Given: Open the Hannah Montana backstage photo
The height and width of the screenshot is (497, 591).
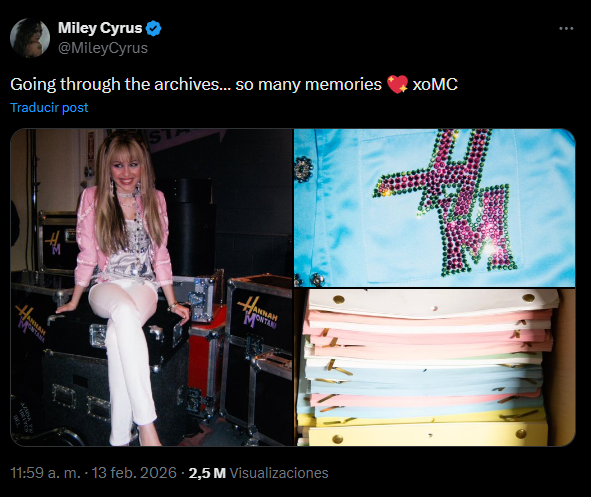Looking at the screenshot, I should point(152,287).
